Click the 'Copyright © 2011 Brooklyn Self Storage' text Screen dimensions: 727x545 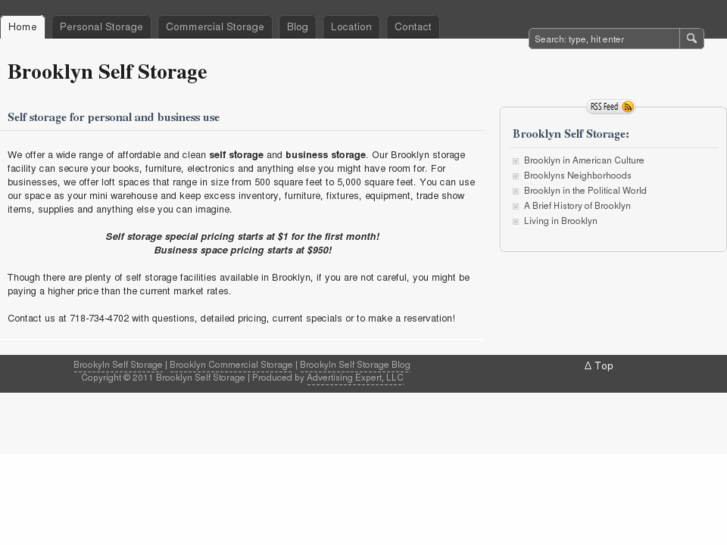click(x=163, y=378)
